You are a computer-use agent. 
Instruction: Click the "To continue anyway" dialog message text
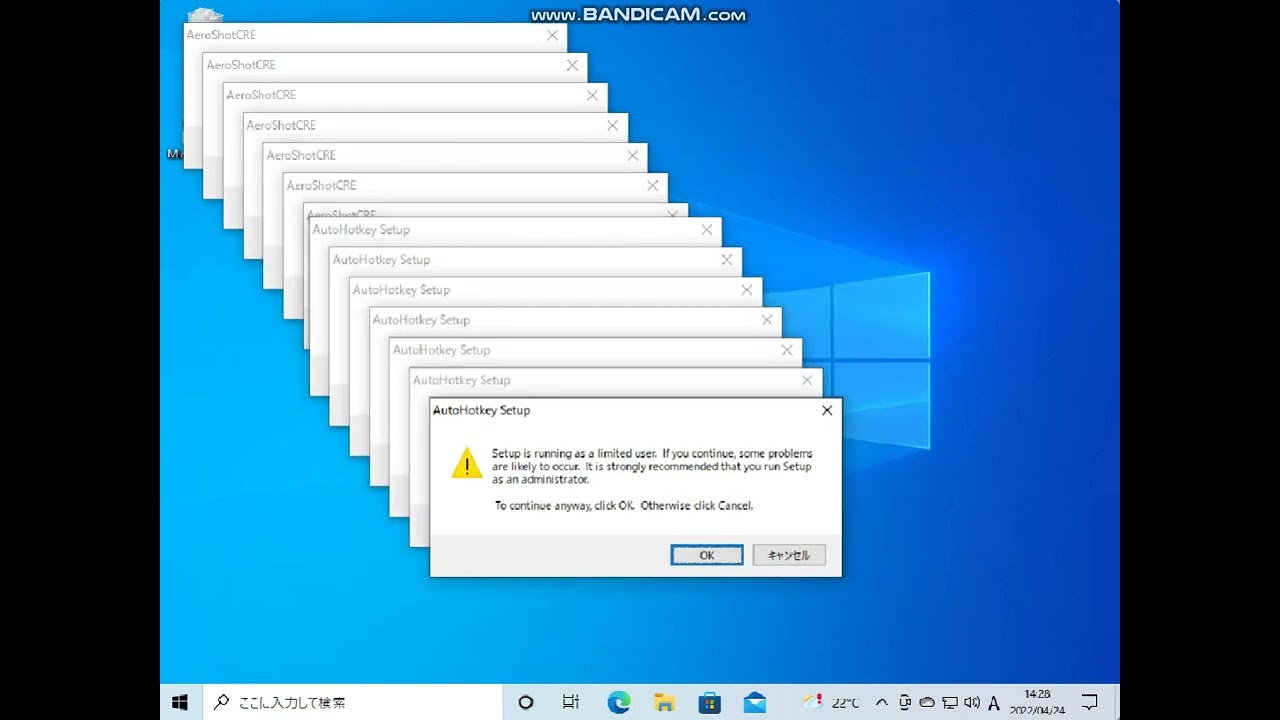pos(624,506)
